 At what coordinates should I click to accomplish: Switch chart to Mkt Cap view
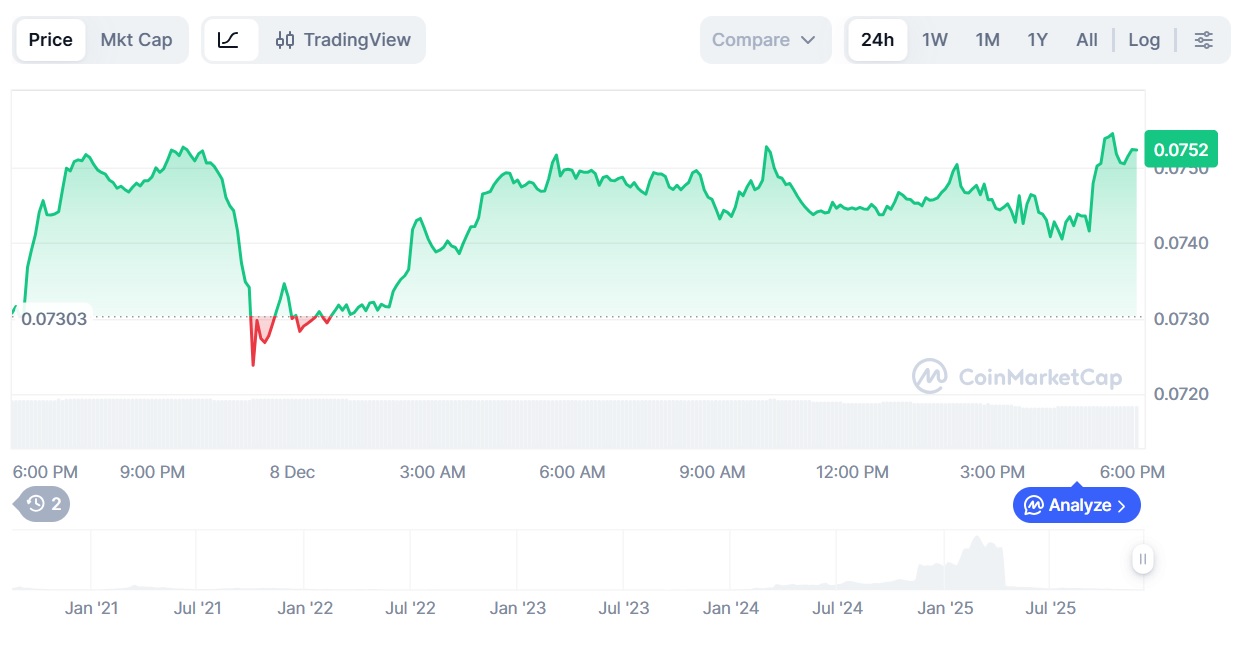[136, 40]
